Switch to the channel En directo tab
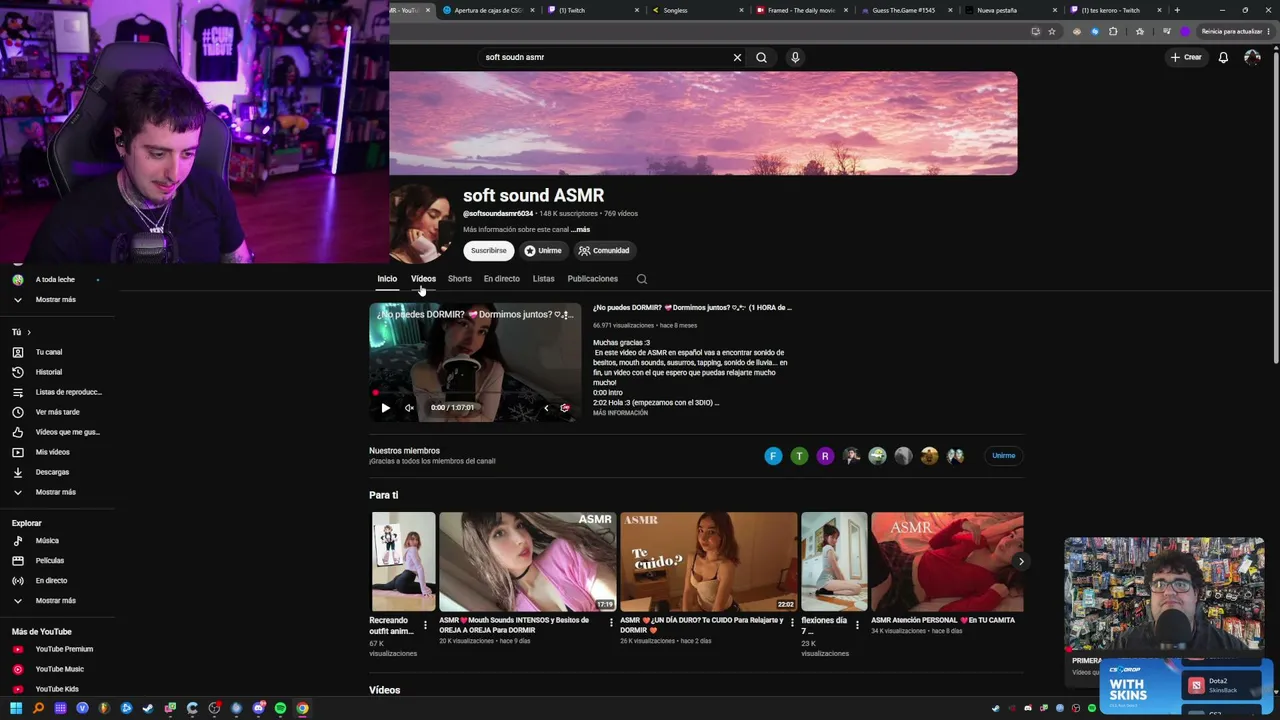This screenshot has width=1280, height=720. (x=502, y=279)
